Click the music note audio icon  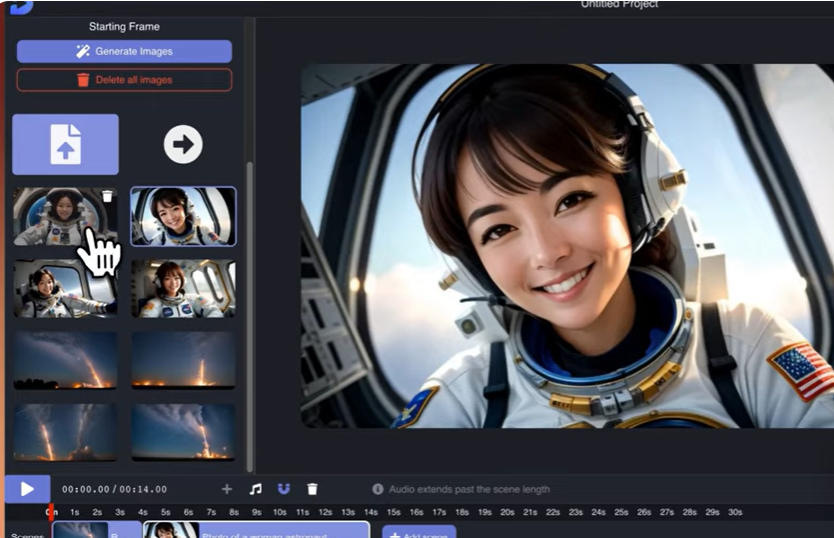point(255,489)
